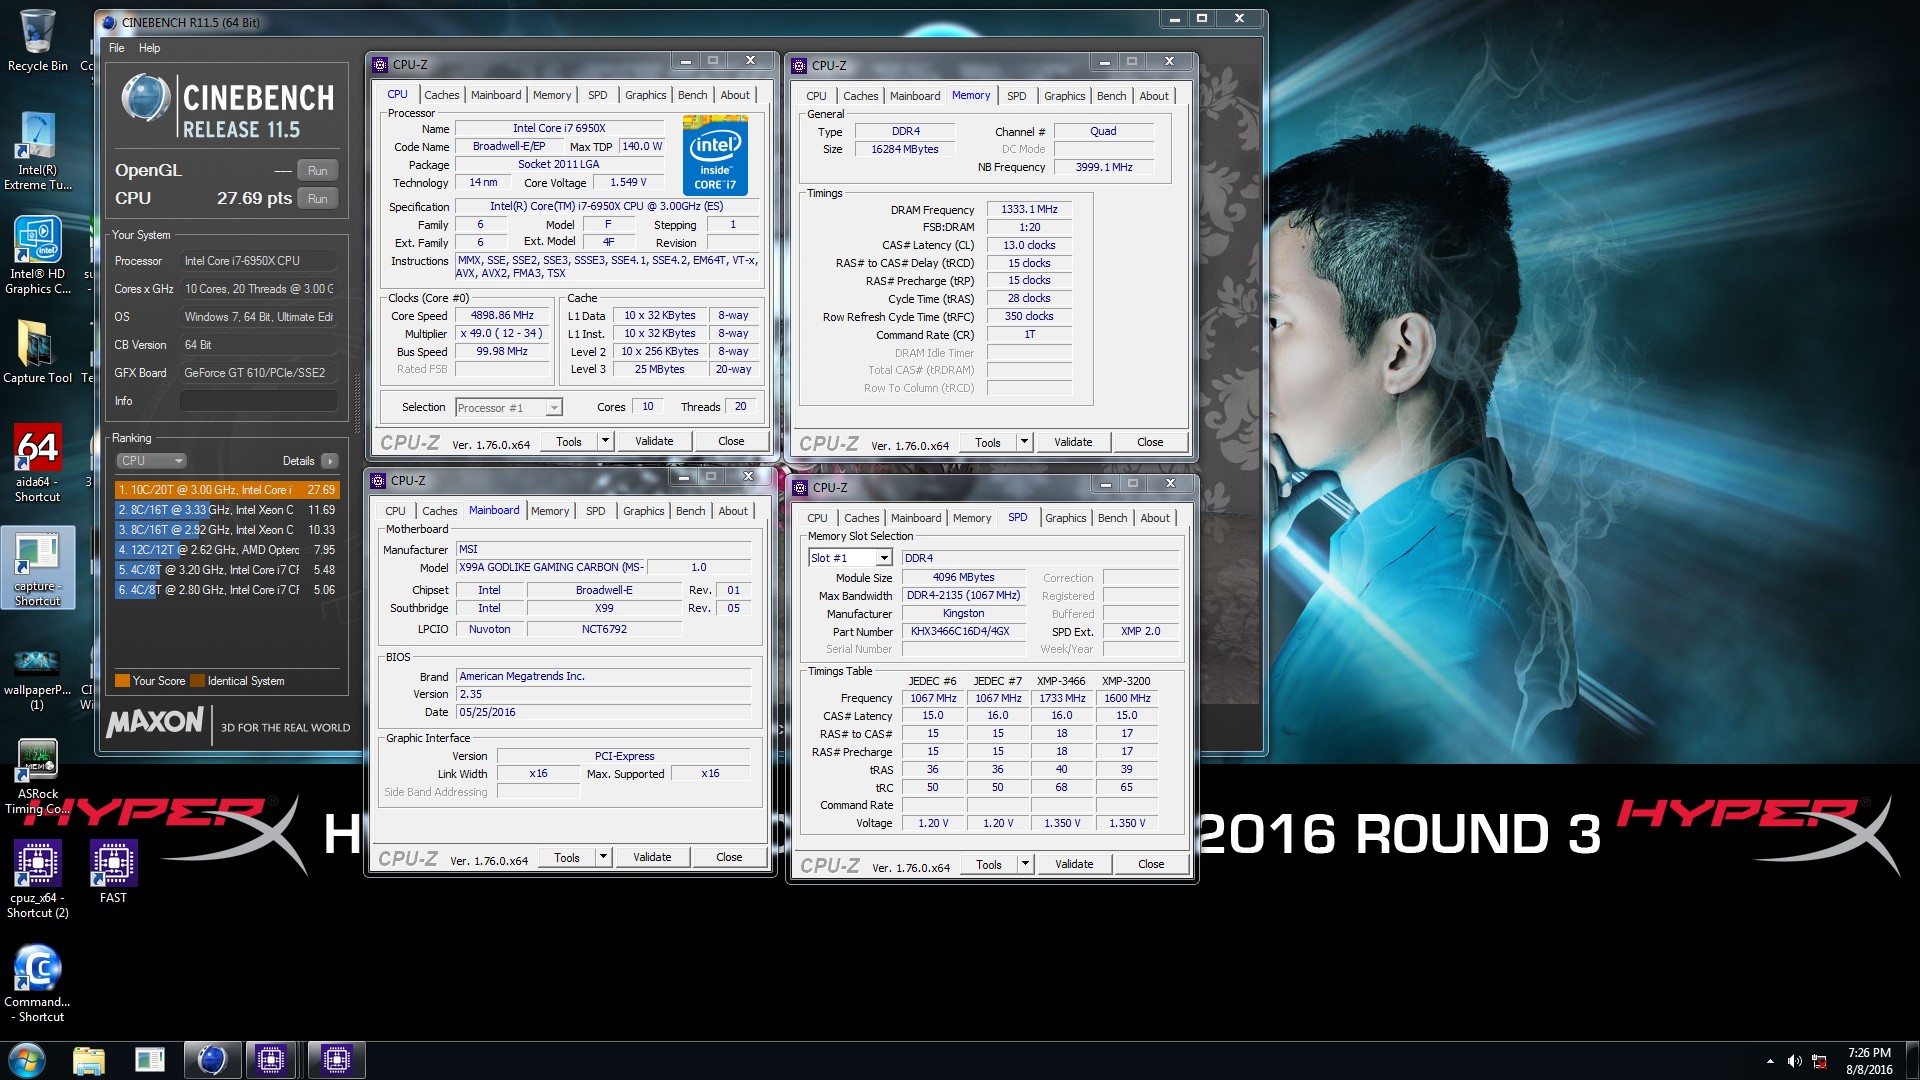Open Slot #1 memory slot dropdown
Screen dimensions: 1920x1080
coord(850,558)
